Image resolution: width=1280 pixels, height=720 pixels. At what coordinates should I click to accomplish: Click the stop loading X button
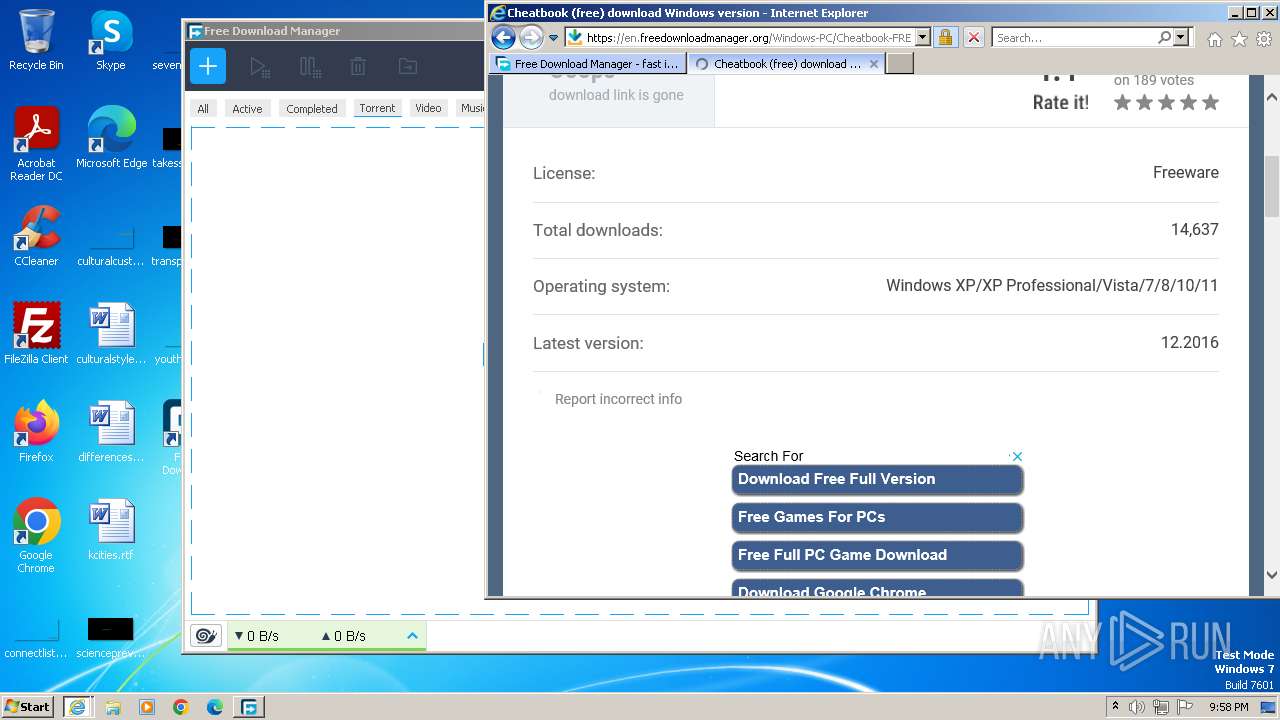click(x=974, y=38)
